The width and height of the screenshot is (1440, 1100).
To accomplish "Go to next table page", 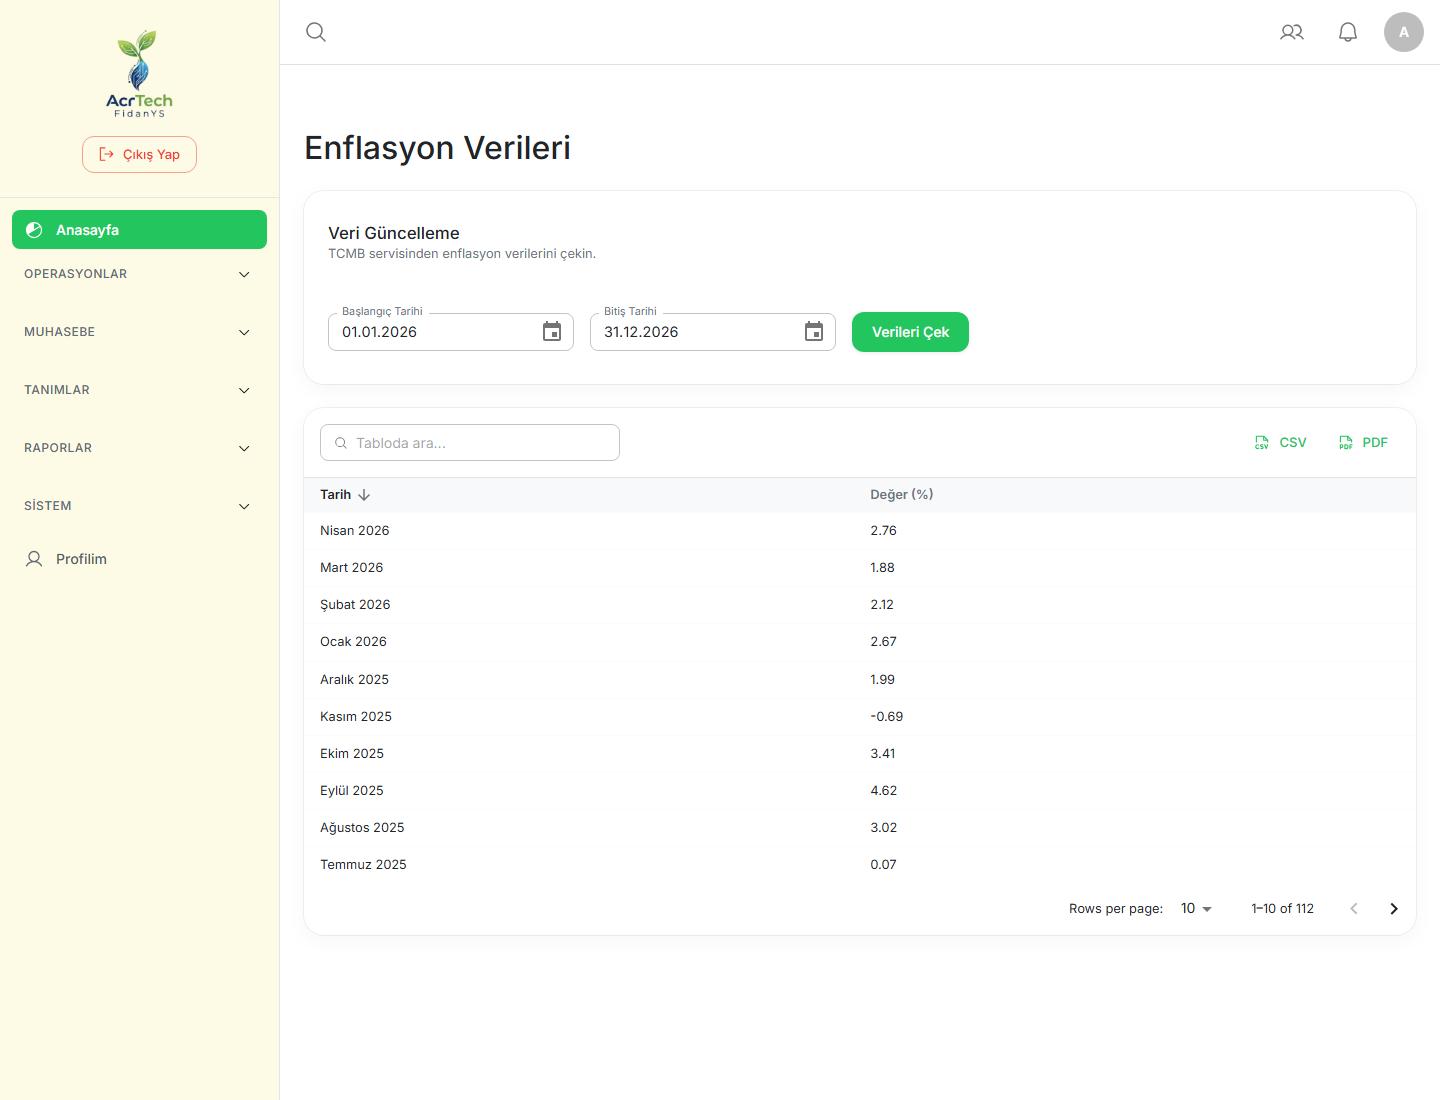I will pos(1394,908).
